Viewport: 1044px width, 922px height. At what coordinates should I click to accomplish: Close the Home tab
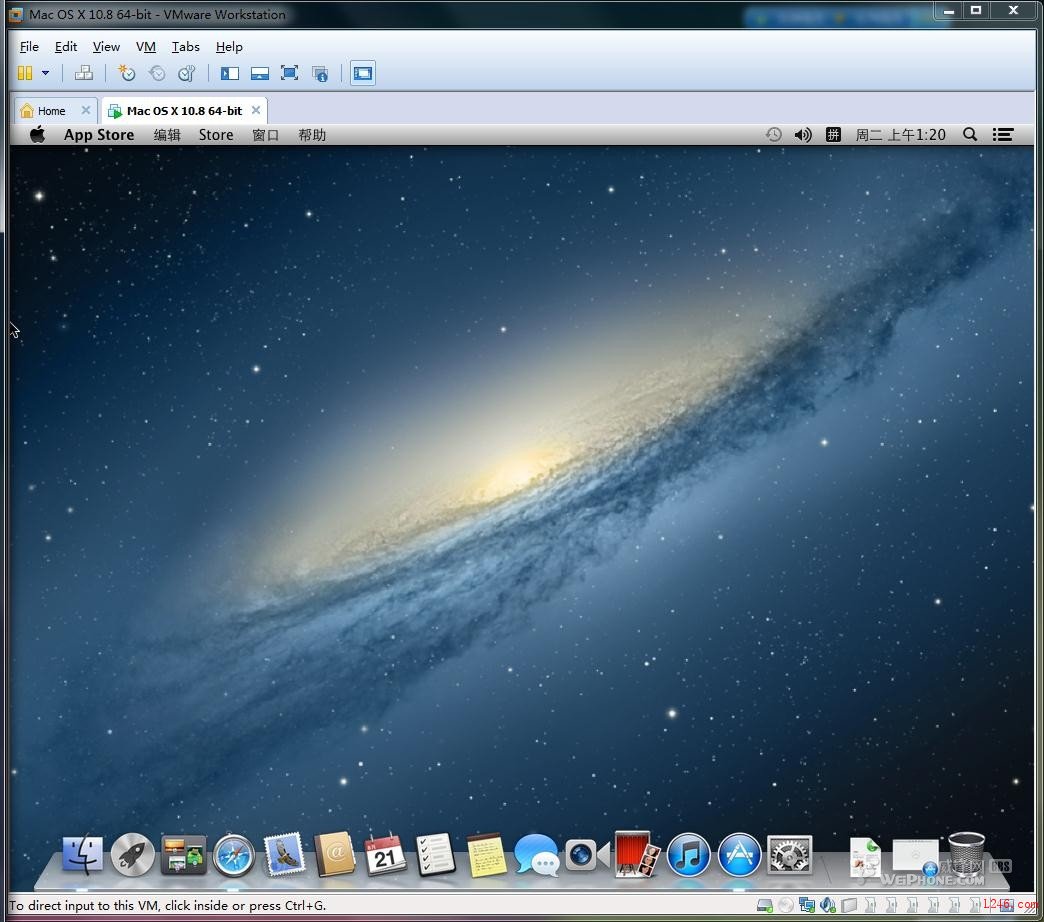(86, 110)
